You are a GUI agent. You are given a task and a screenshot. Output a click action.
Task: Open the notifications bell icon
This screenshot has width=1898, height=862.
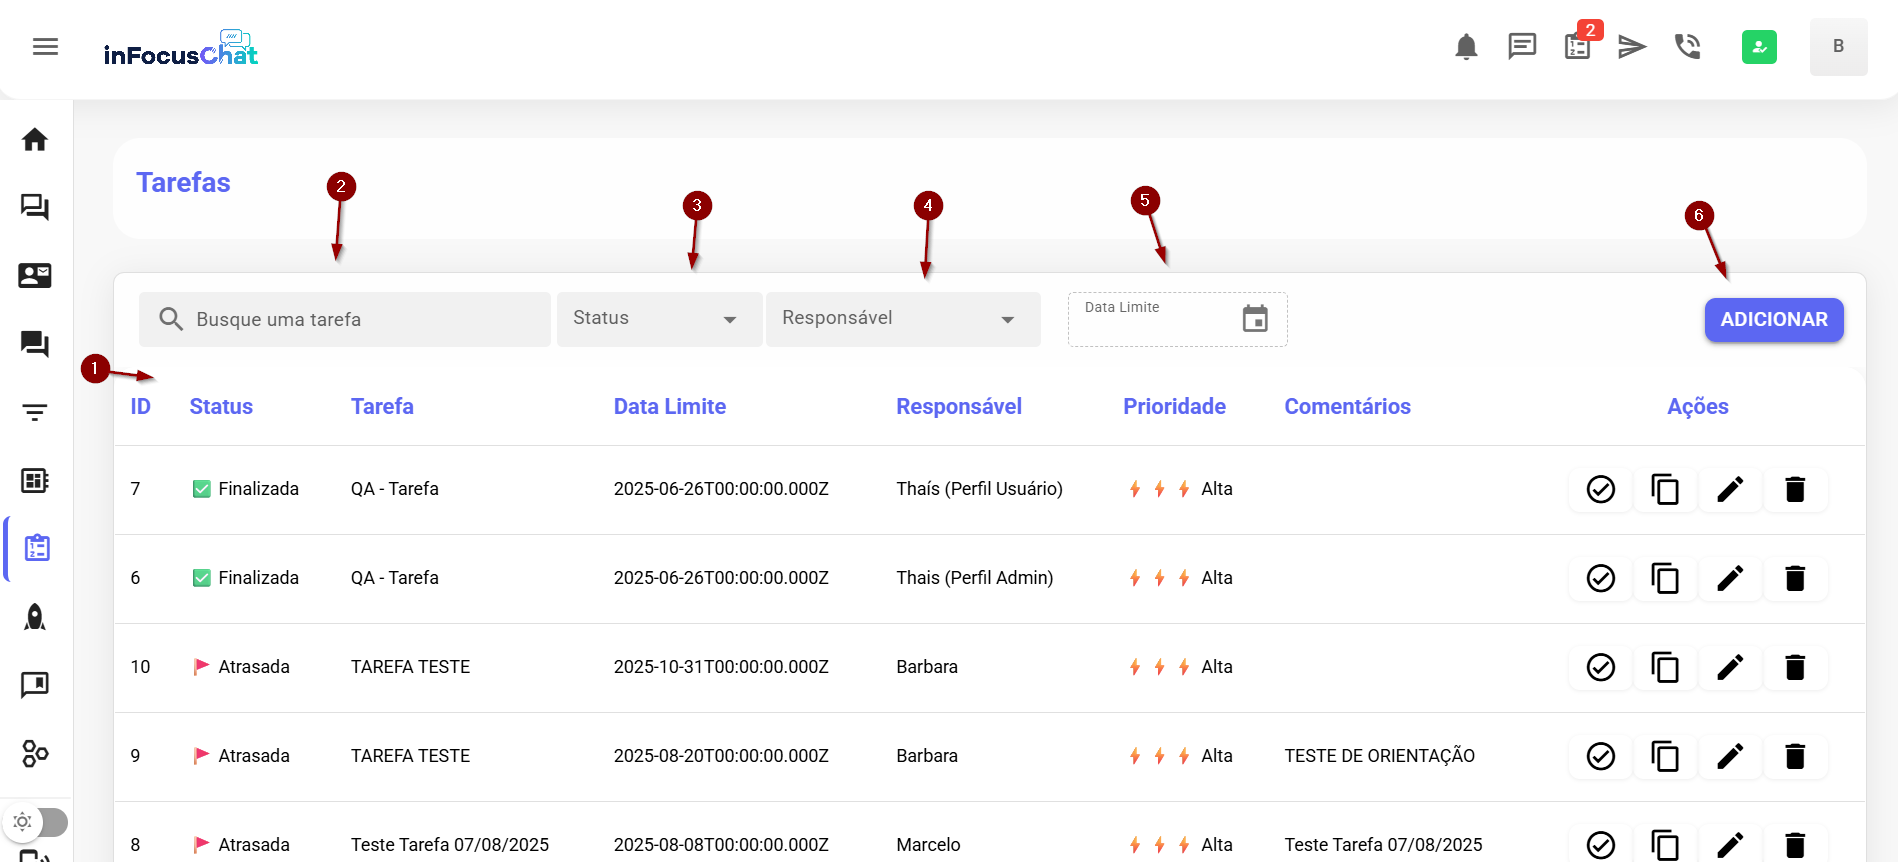1466,47
